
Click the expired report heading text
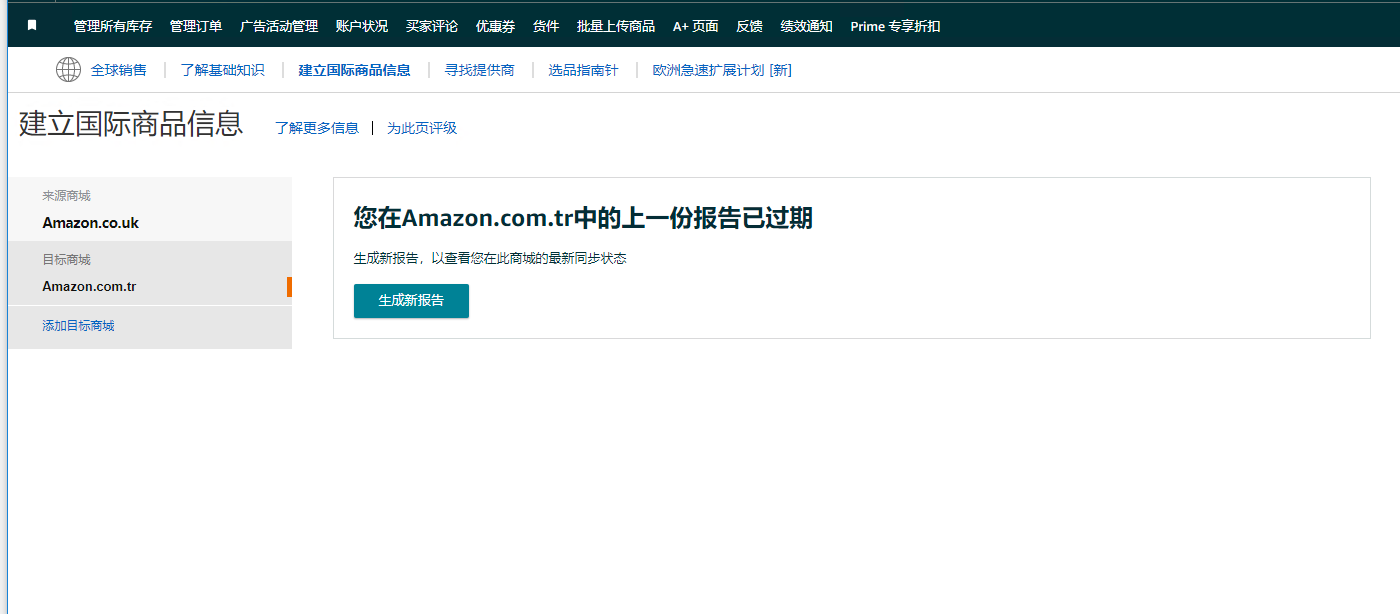[583, 218]
